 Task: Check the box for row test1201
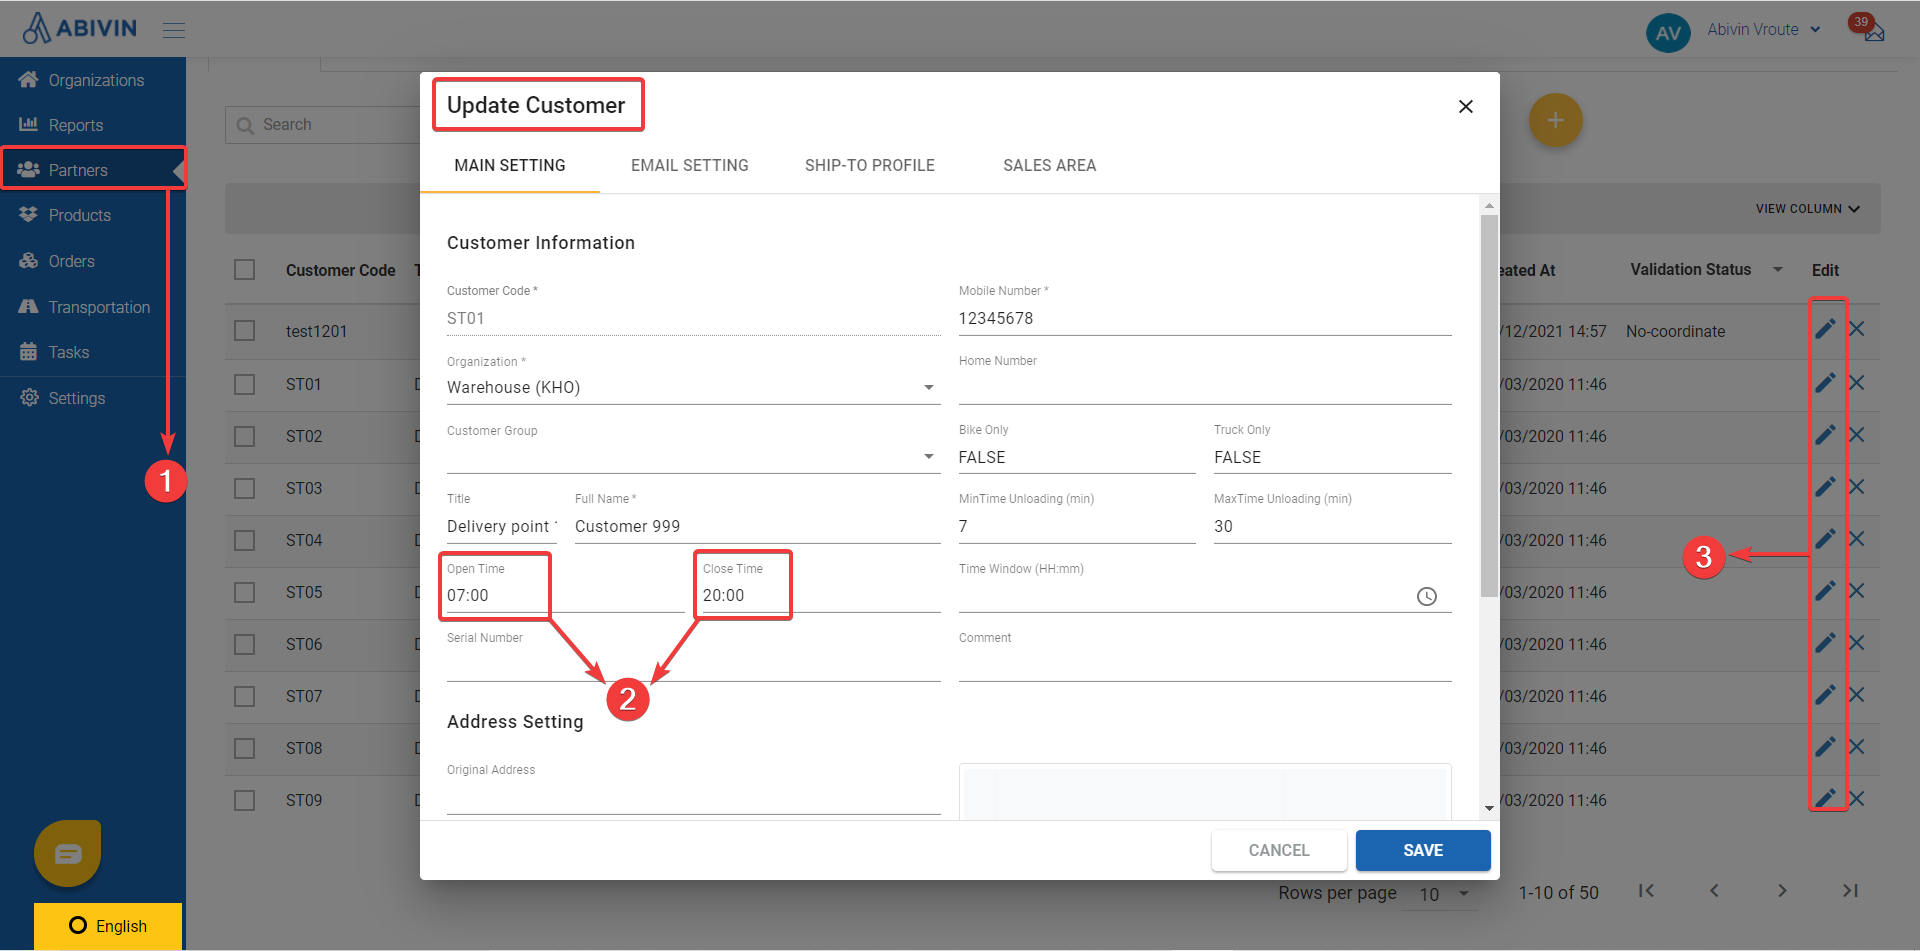point(245,331)
